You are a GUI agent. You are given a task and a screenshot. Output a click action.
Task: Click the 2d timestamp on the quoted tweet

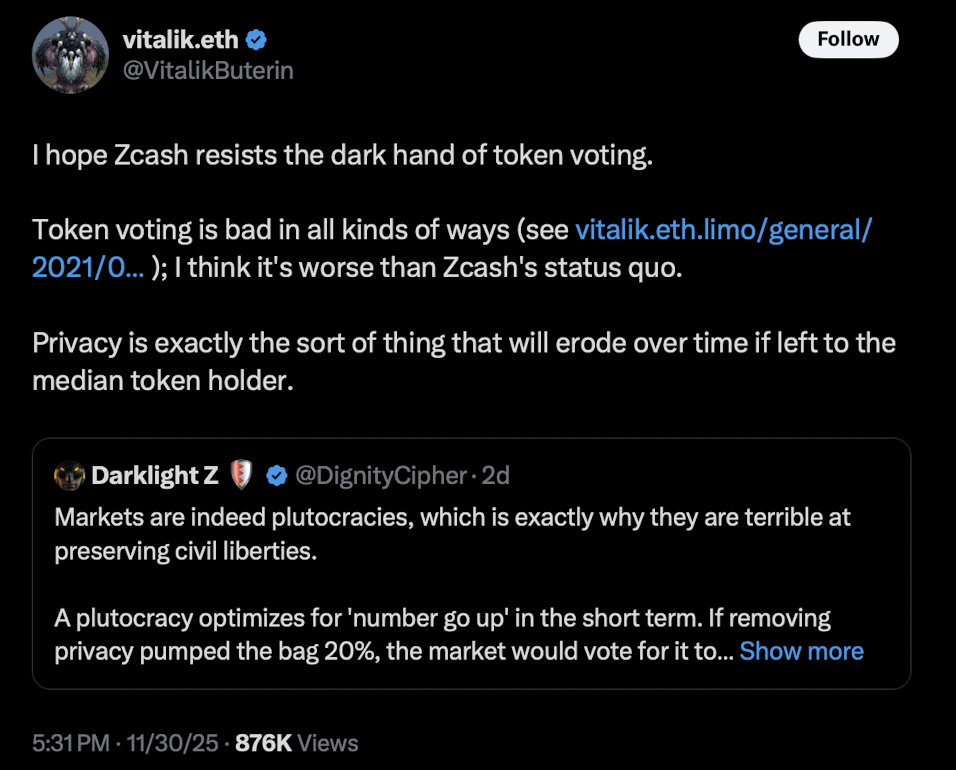coord(497,476)
